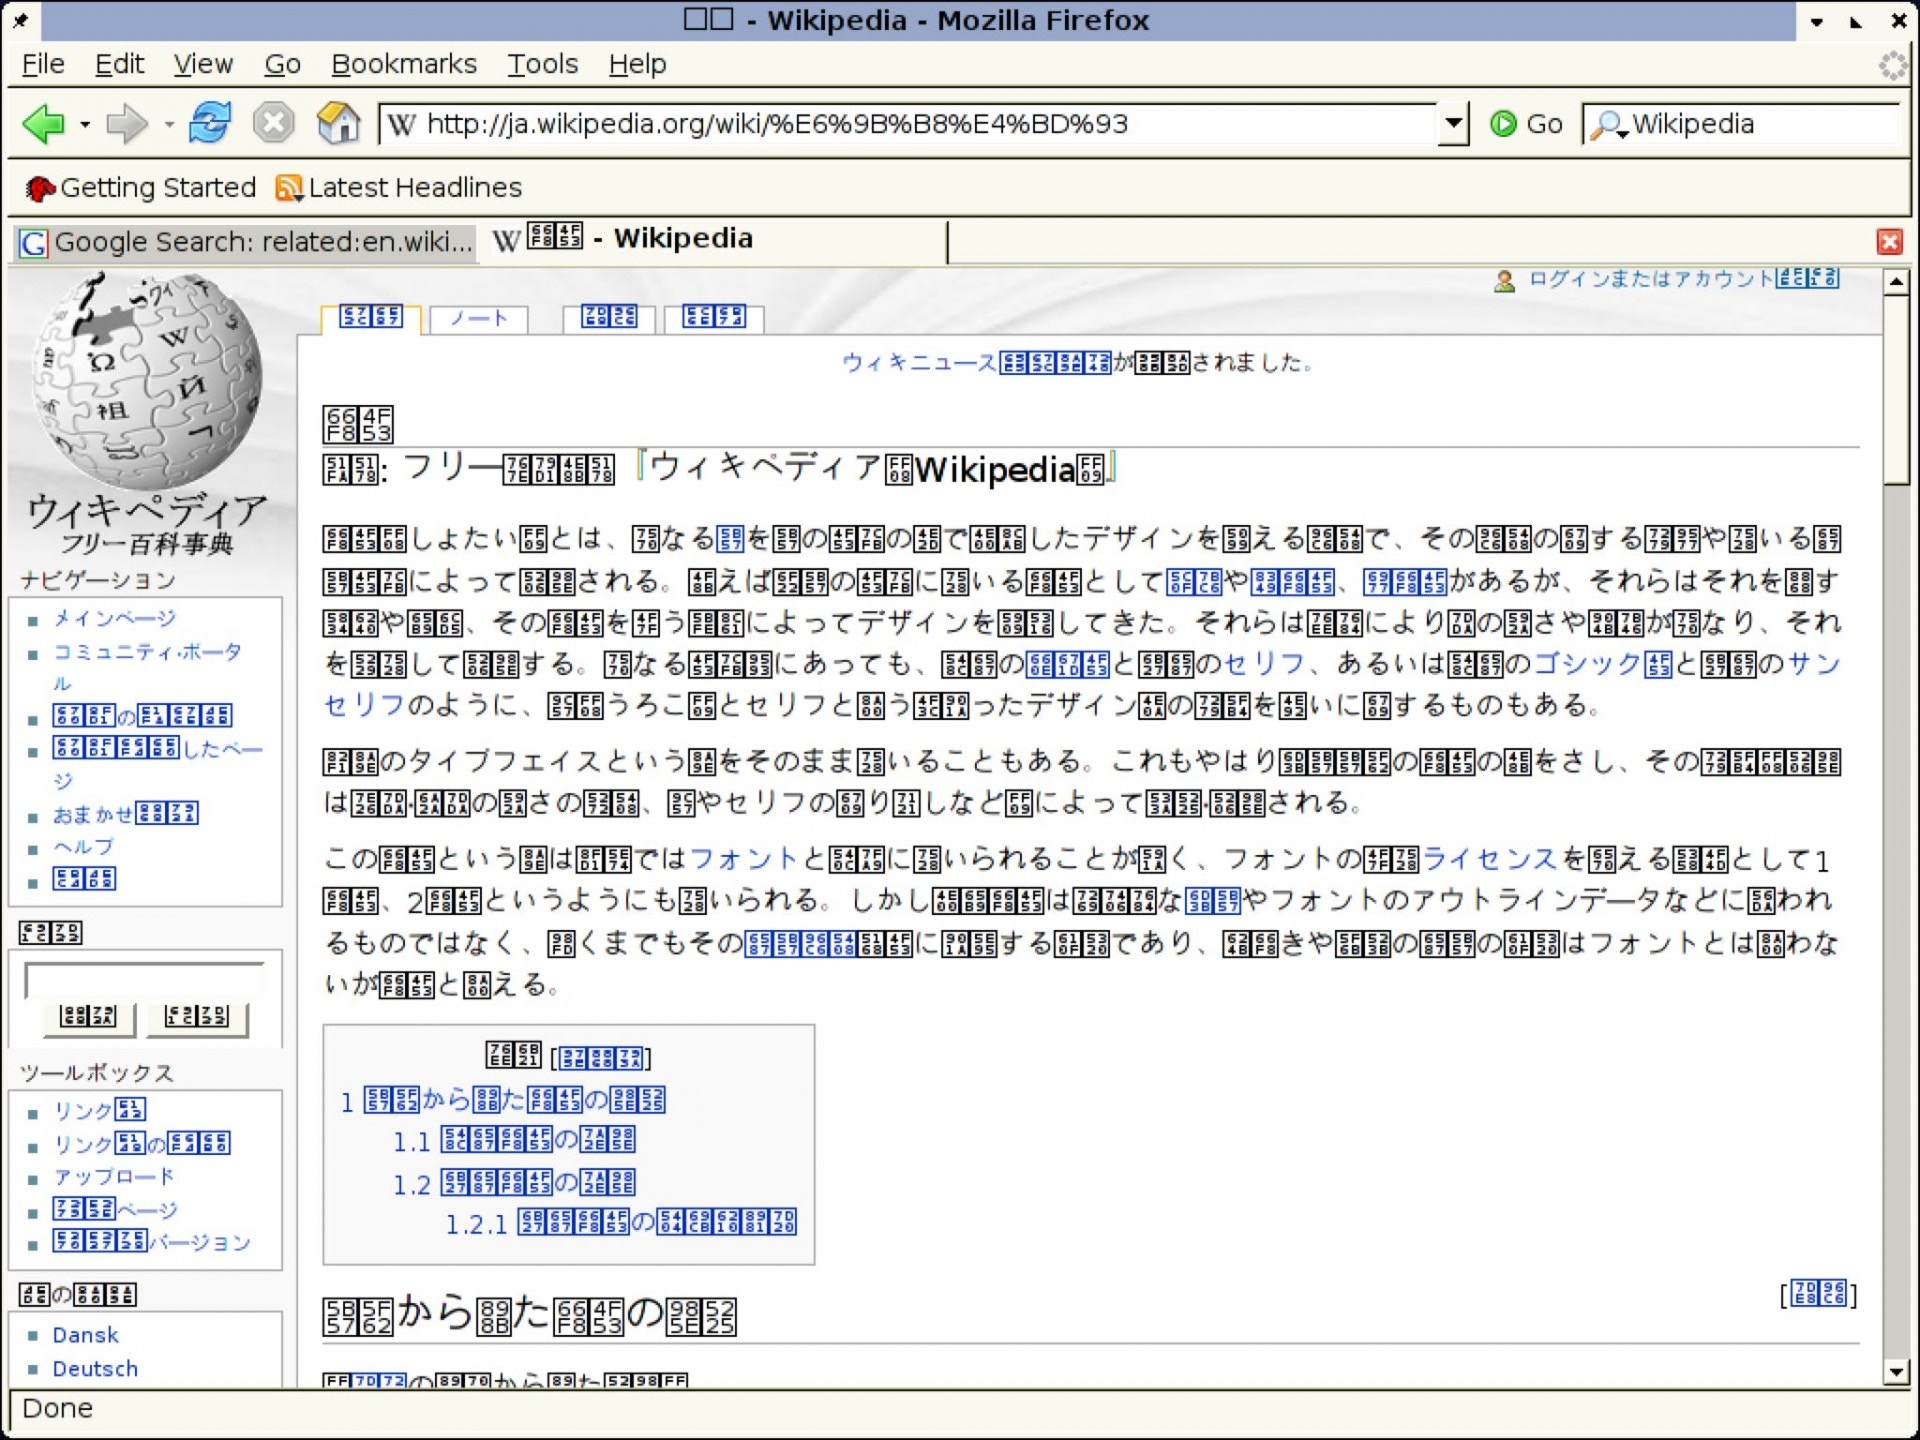
Task: Click the green Back arrow button
Action: [x=43, y=124]
